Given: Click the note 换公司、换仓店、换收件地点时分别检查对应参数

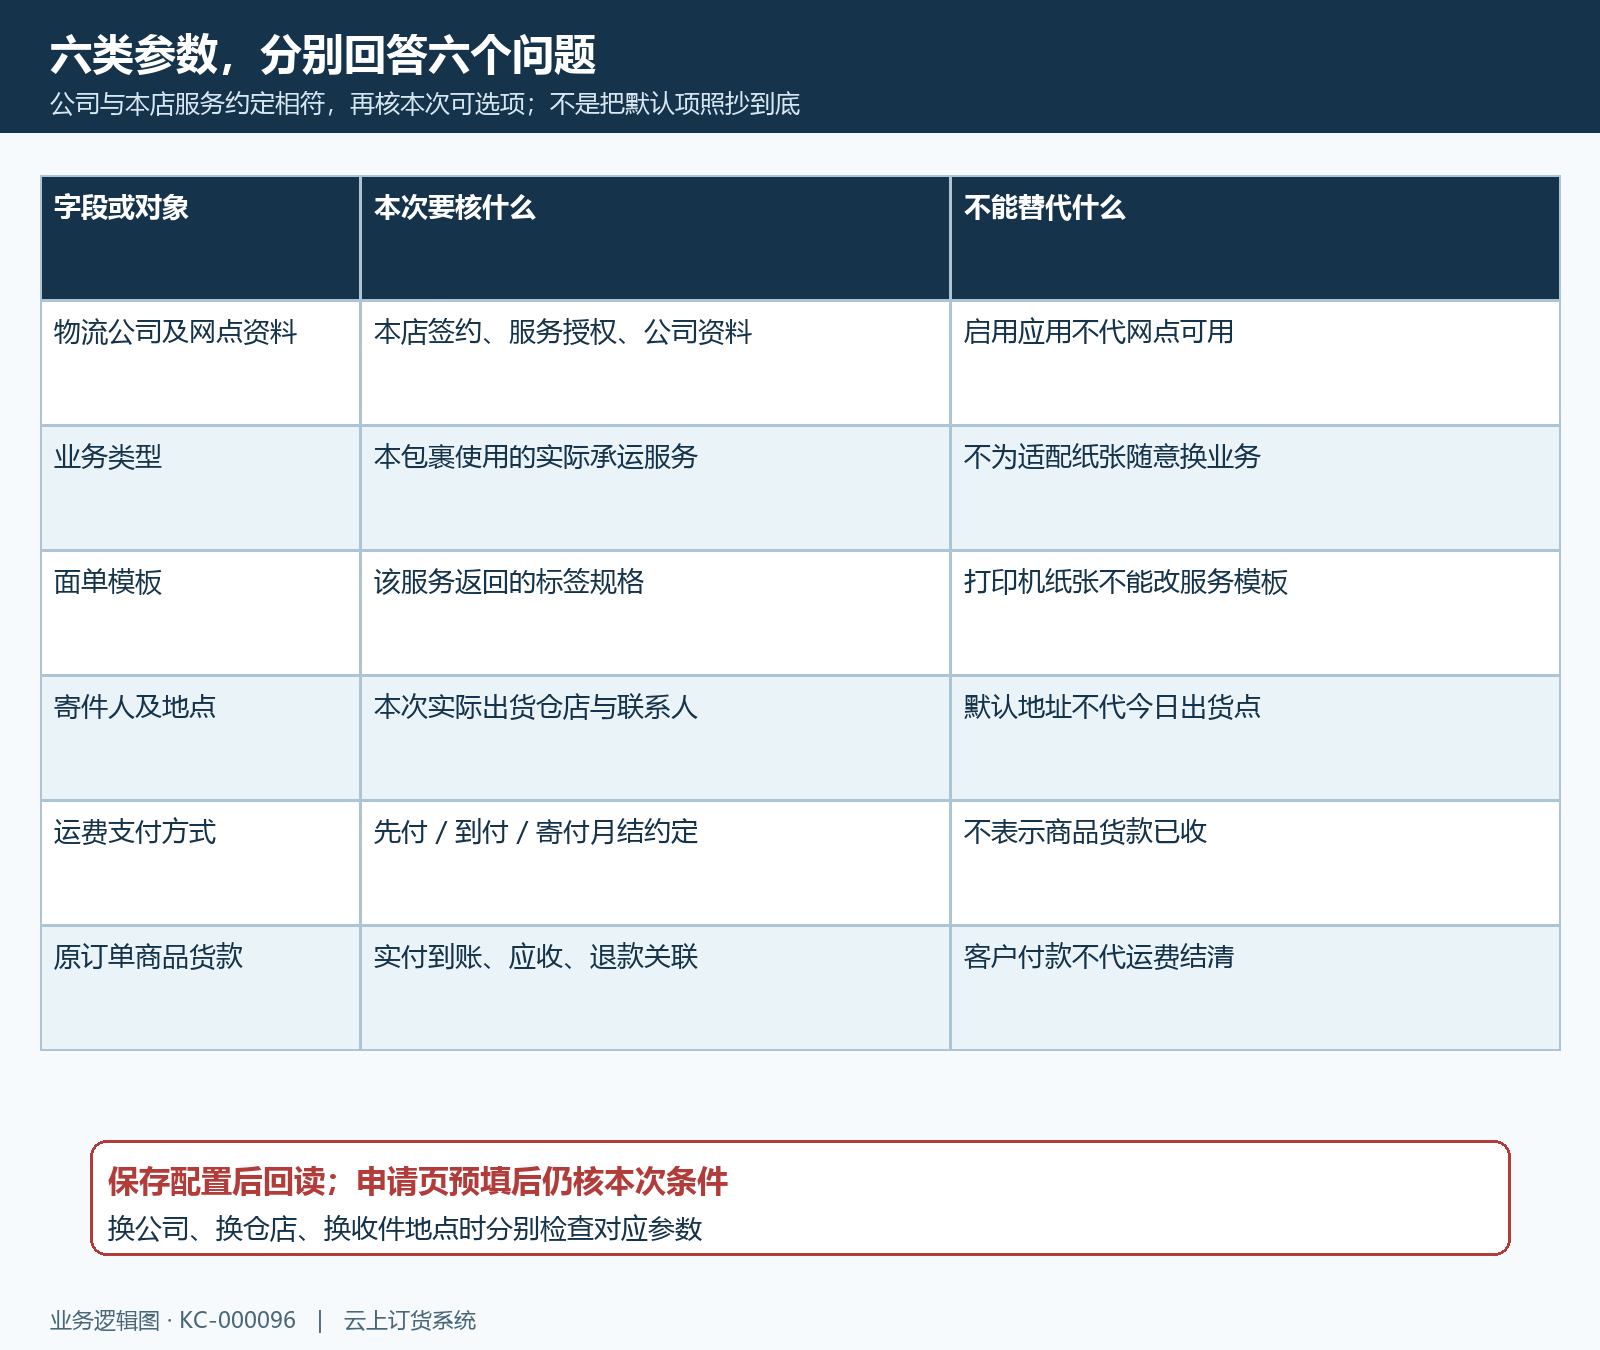Looking at the screenshot, I should point(405,1229).
